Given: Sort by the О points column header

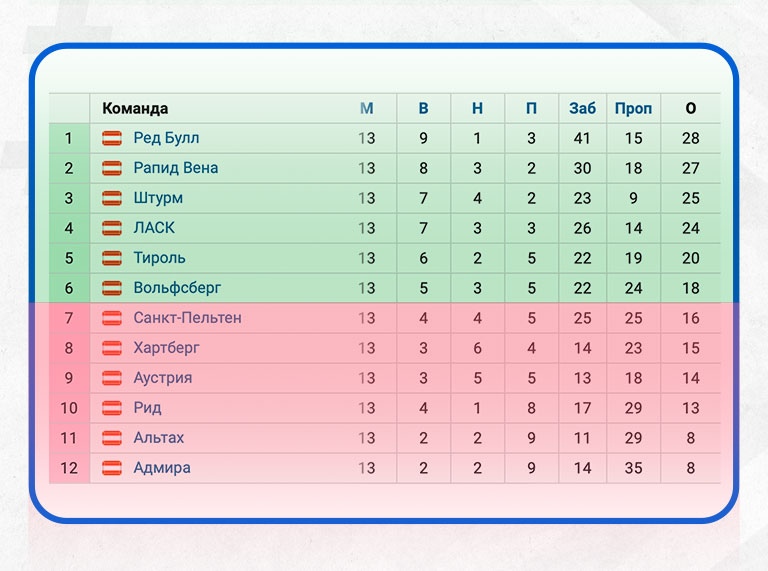Looking at the screenshot, I should click(x=690, y=108).
